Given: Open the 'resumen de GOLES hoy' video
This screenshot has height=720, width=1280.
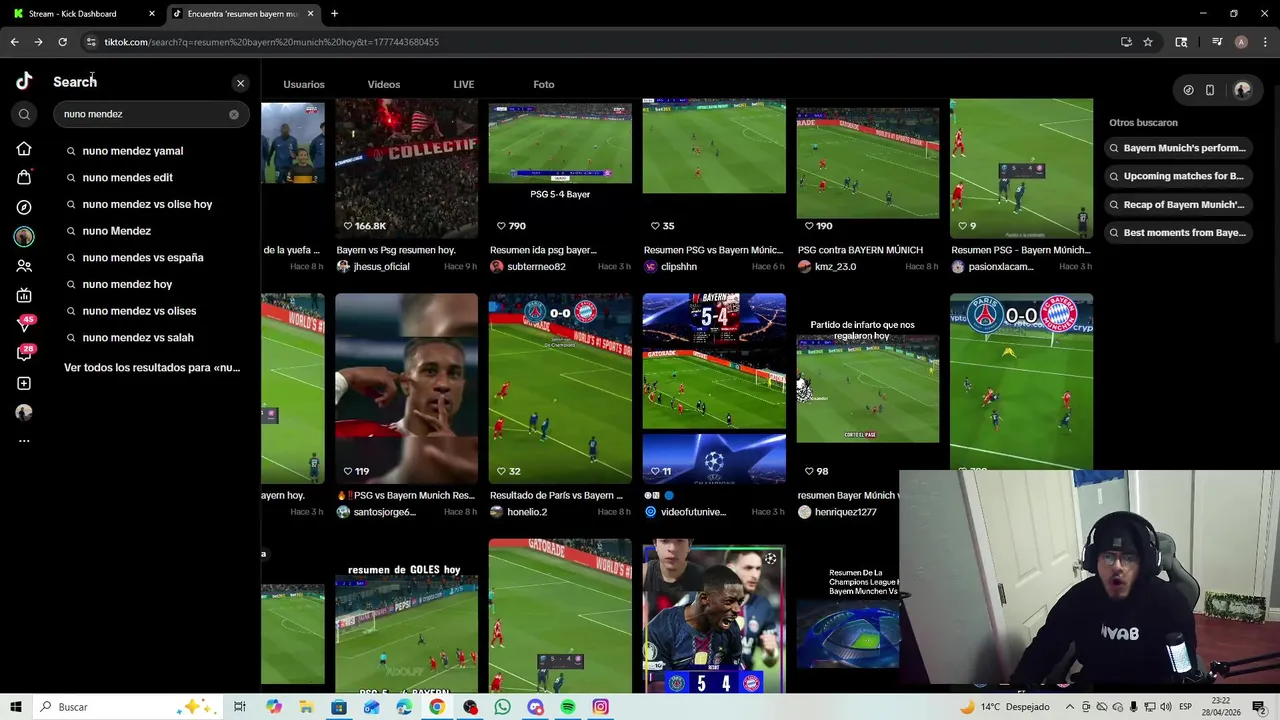Looking at the screenshot, I should click(406, 616).
